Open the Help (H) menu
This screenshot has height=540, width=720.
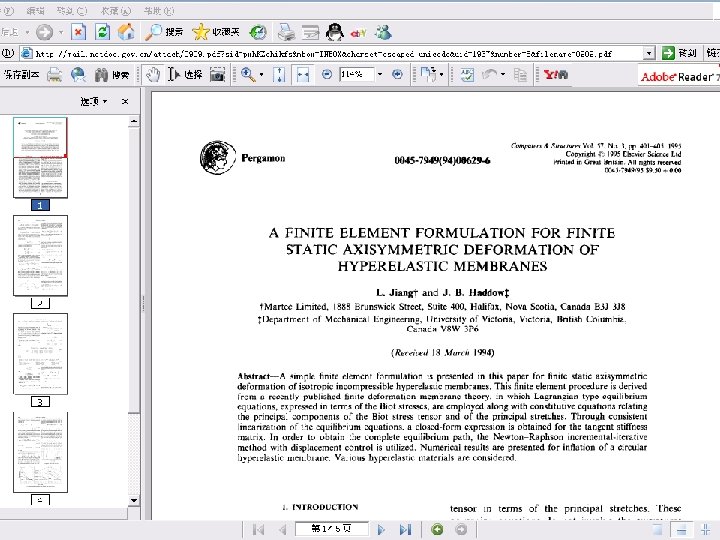point(159,11)
